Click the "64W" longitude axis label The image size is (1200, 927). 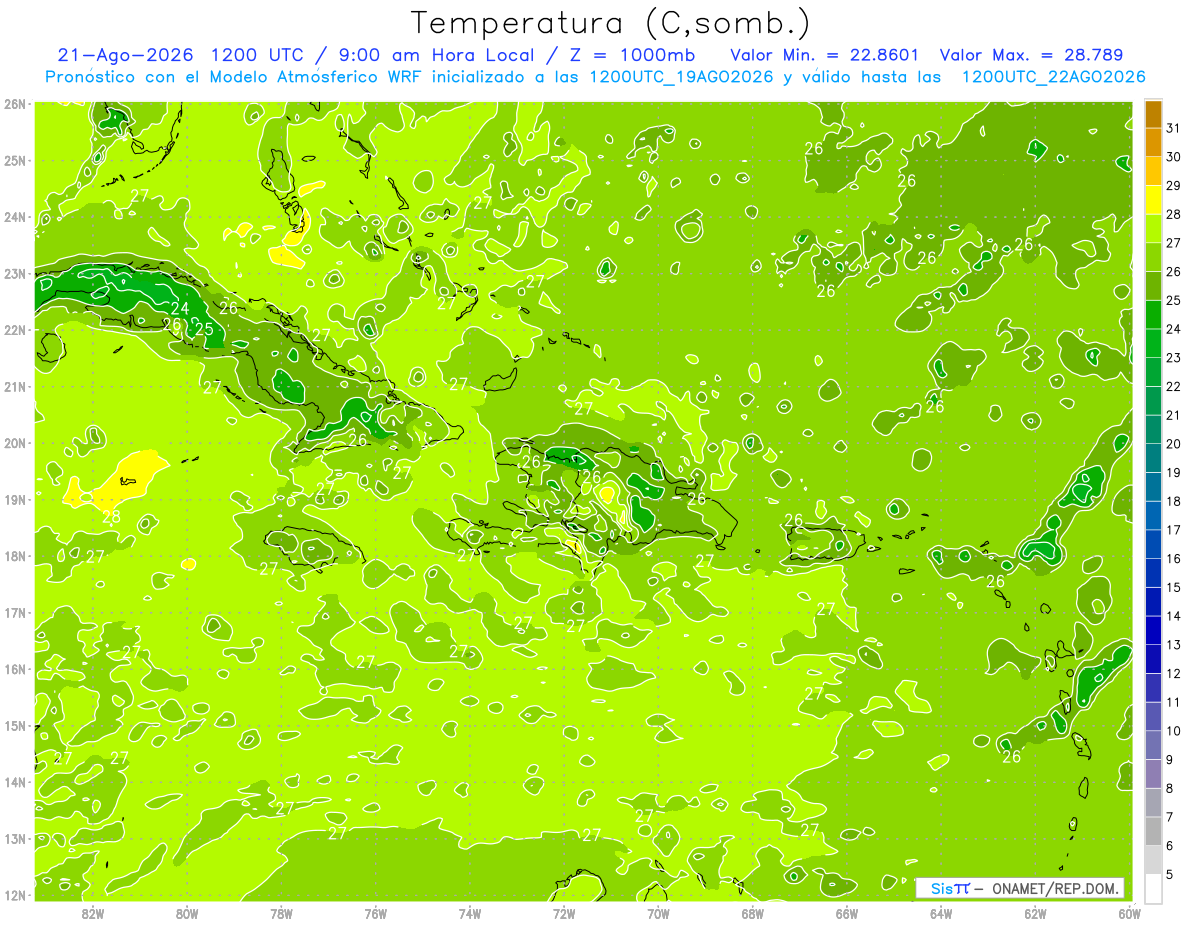(x=941, y=913)
